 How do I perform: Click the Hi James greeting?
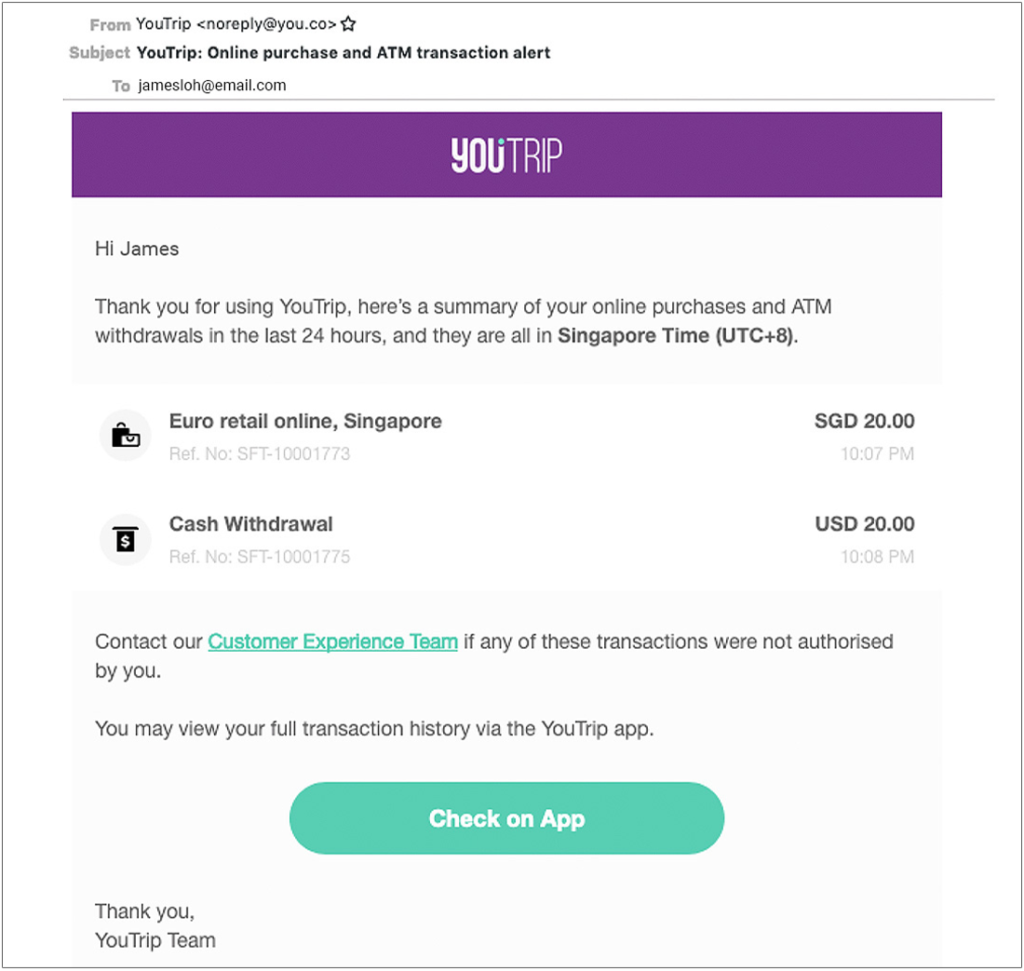point(136,249)
